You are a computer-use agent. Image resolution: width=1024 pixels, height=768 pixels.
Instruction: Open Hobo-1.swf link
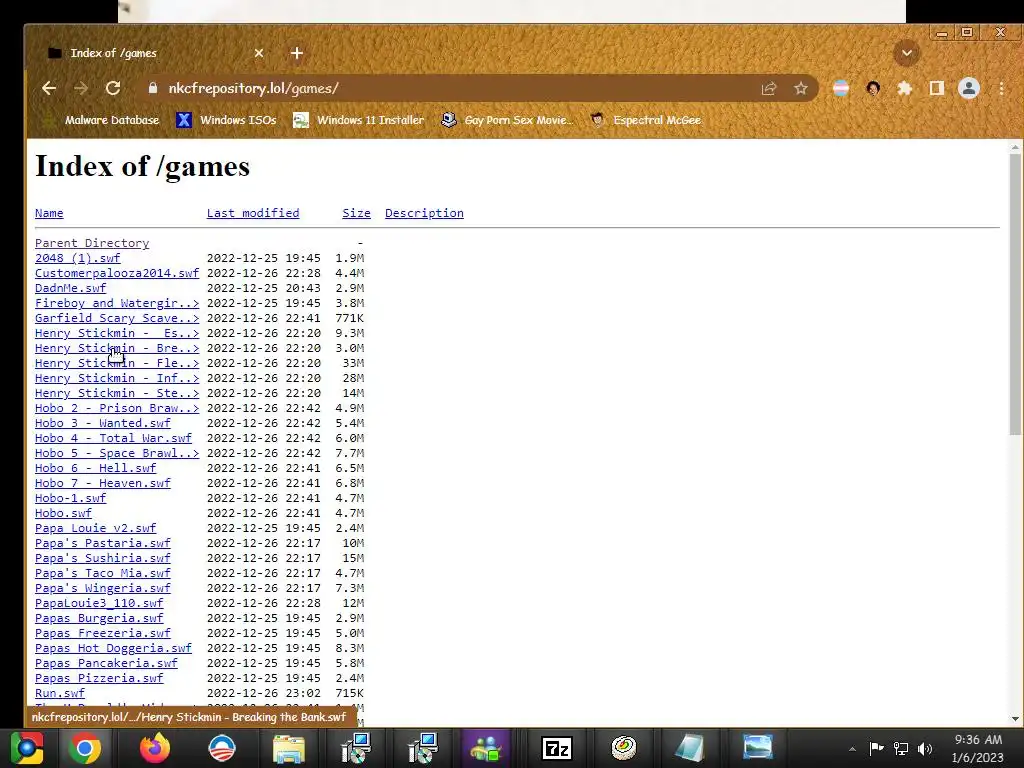(71, 498)
